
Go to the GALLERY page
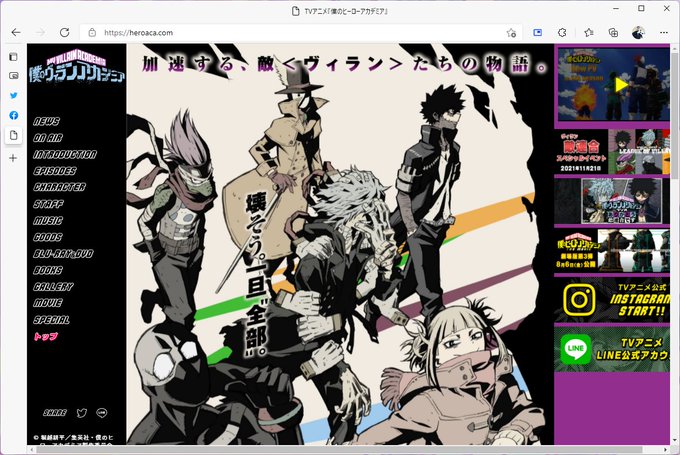pos(53,286)
